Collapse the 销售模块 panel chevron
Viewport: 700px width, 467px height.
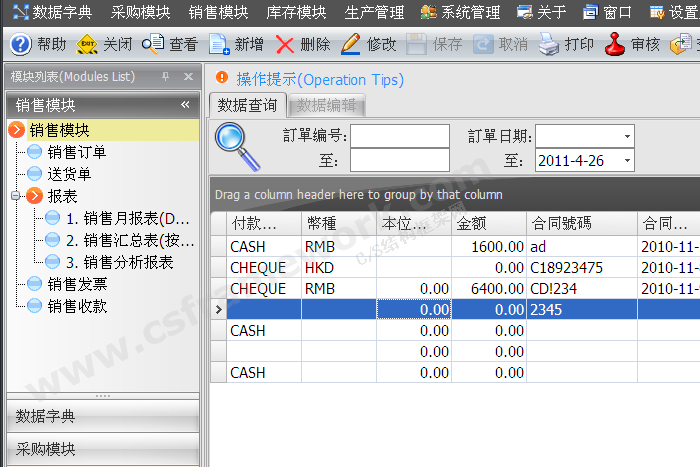pos(185,105)
